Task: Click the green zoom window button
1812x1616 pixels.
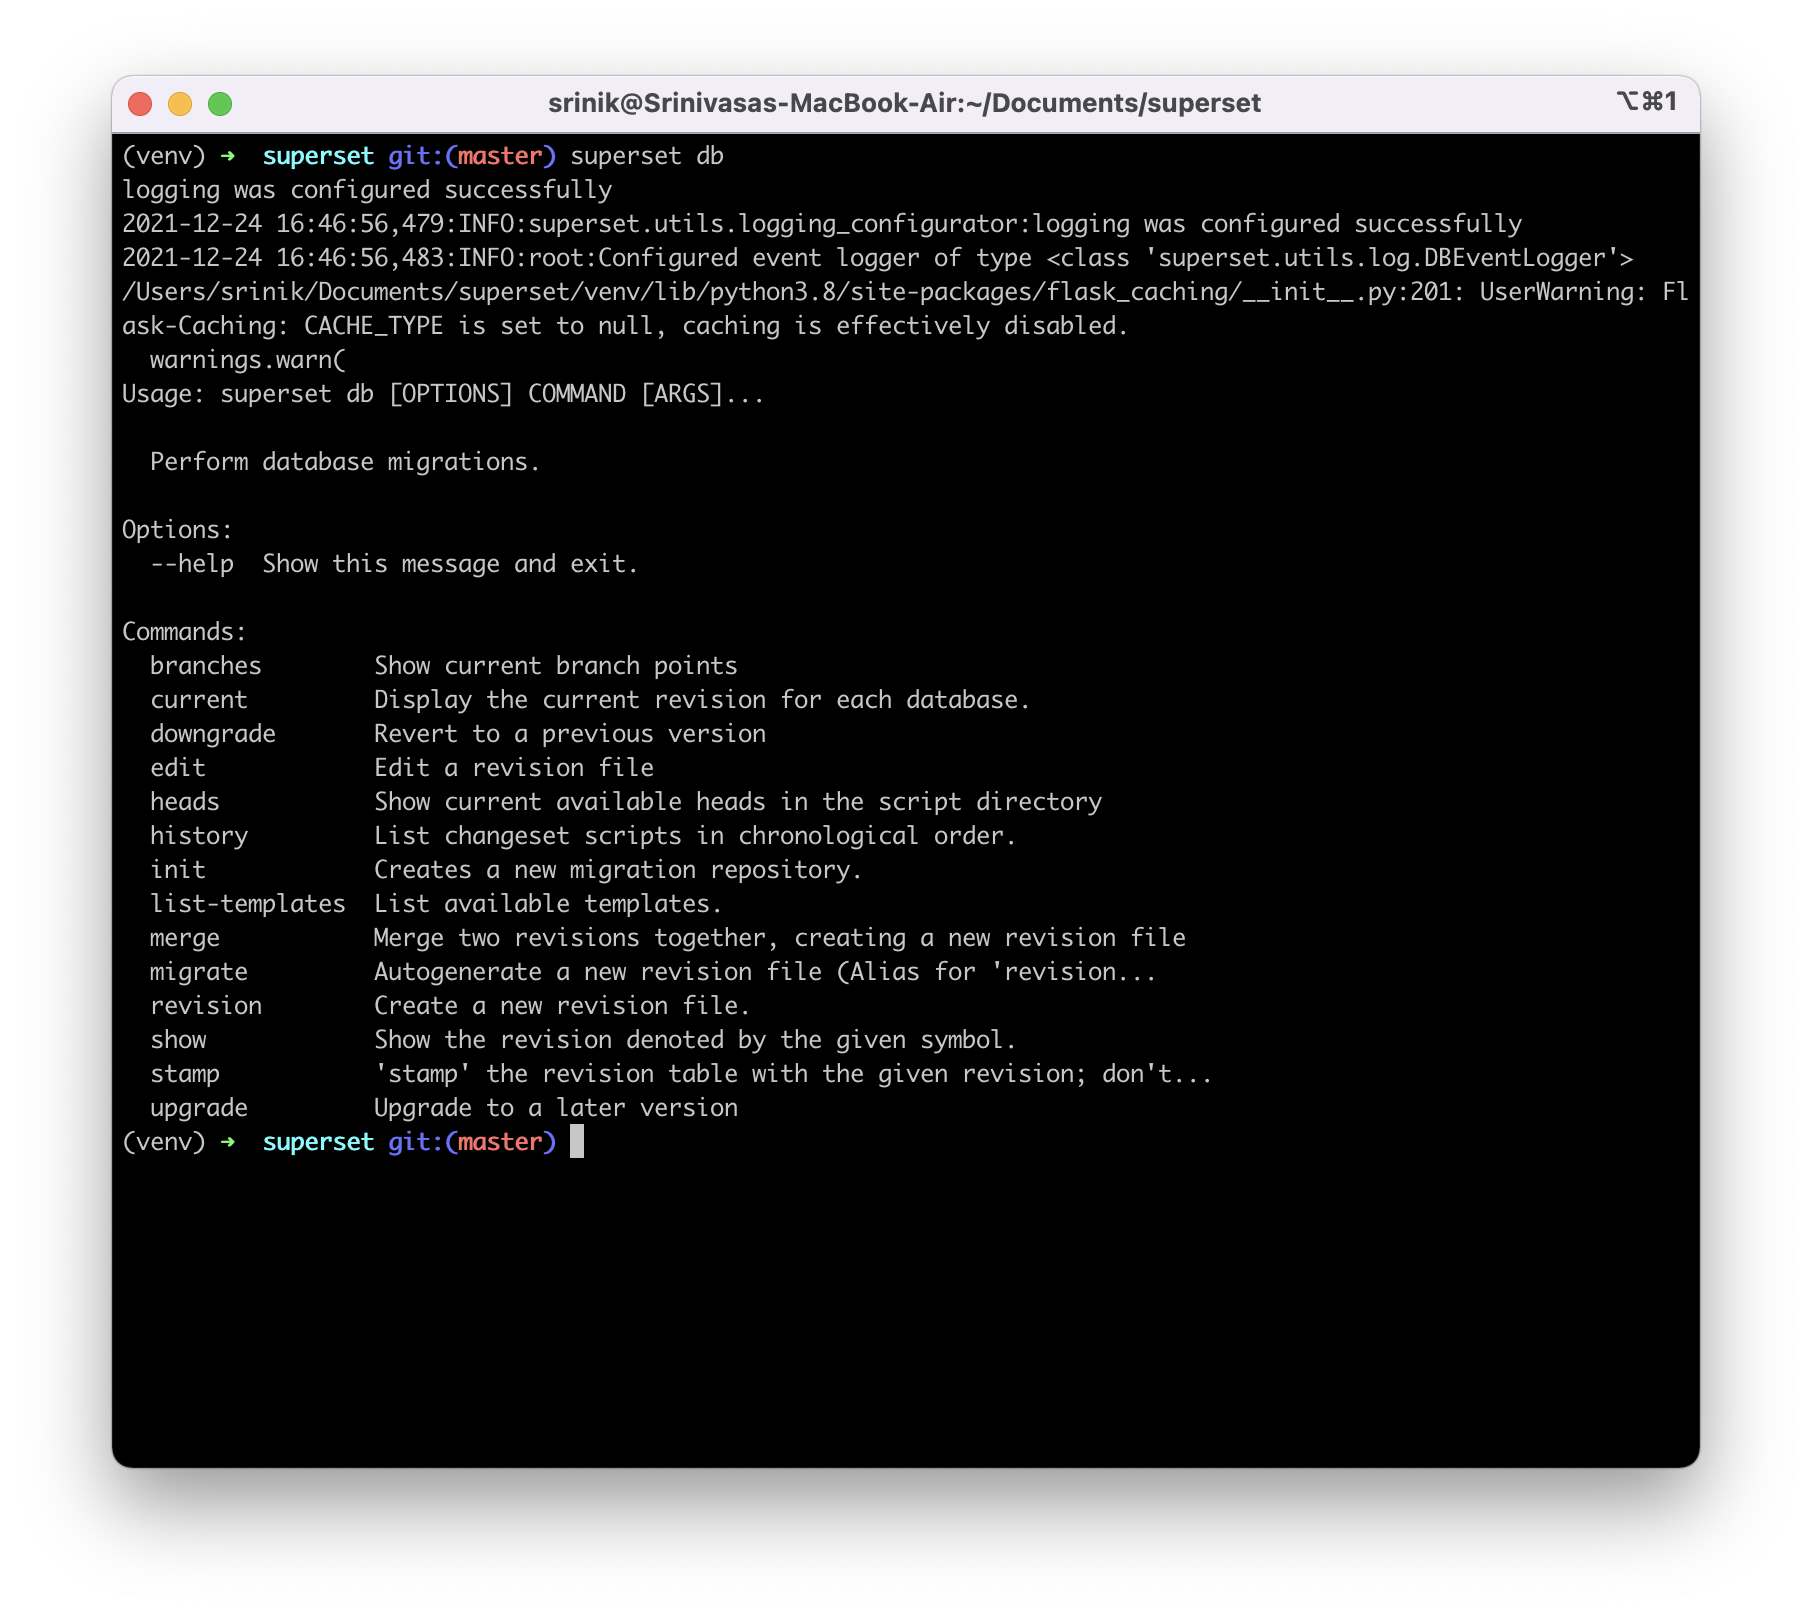Action: pyautogui.click(x=220, y=104)
